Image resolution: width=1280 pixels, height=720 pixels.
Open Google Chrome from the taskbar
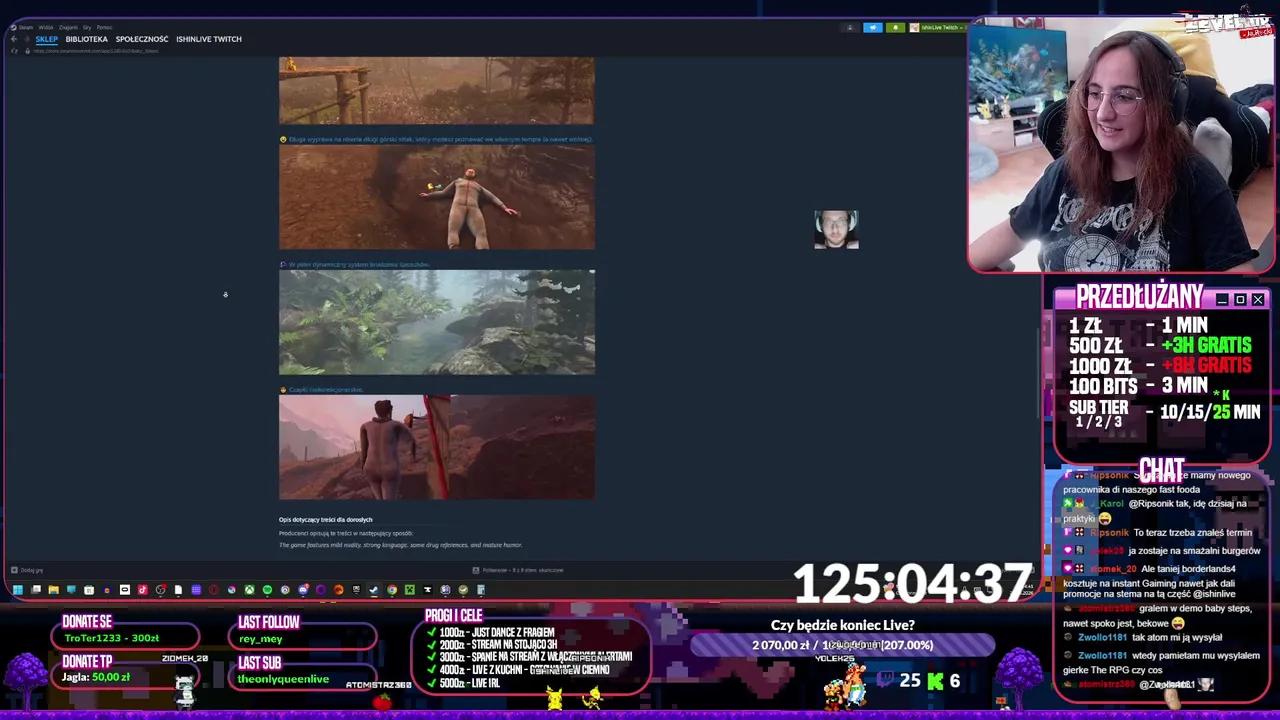[x=392, y=590]
